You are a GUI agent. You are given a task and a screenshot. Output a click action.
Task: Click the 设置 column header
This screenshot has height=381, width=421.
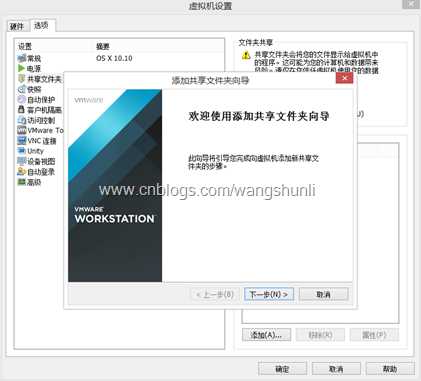25,47
